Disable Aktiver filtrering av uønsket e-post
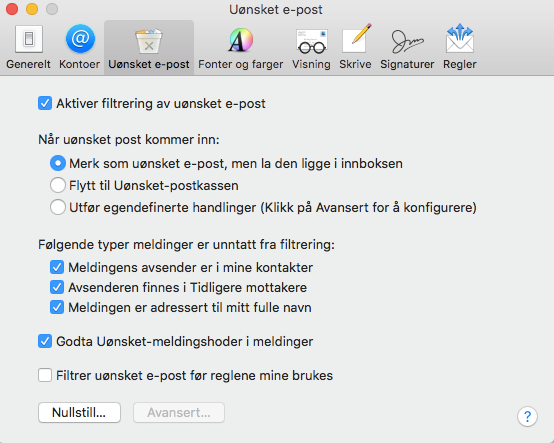554x443 pixels. point(45,104)
